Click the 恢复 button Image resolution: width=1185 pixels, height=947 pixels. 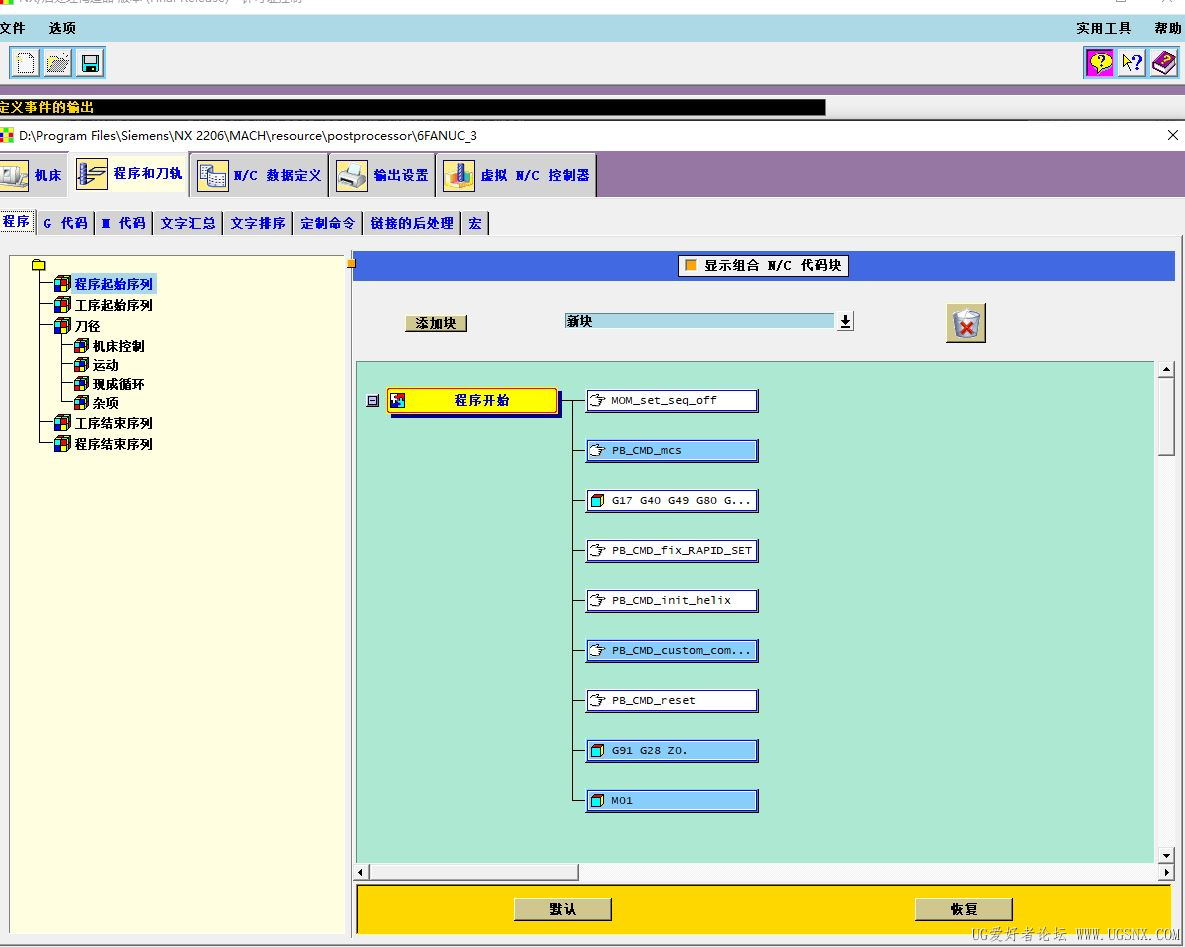[964, 909]
